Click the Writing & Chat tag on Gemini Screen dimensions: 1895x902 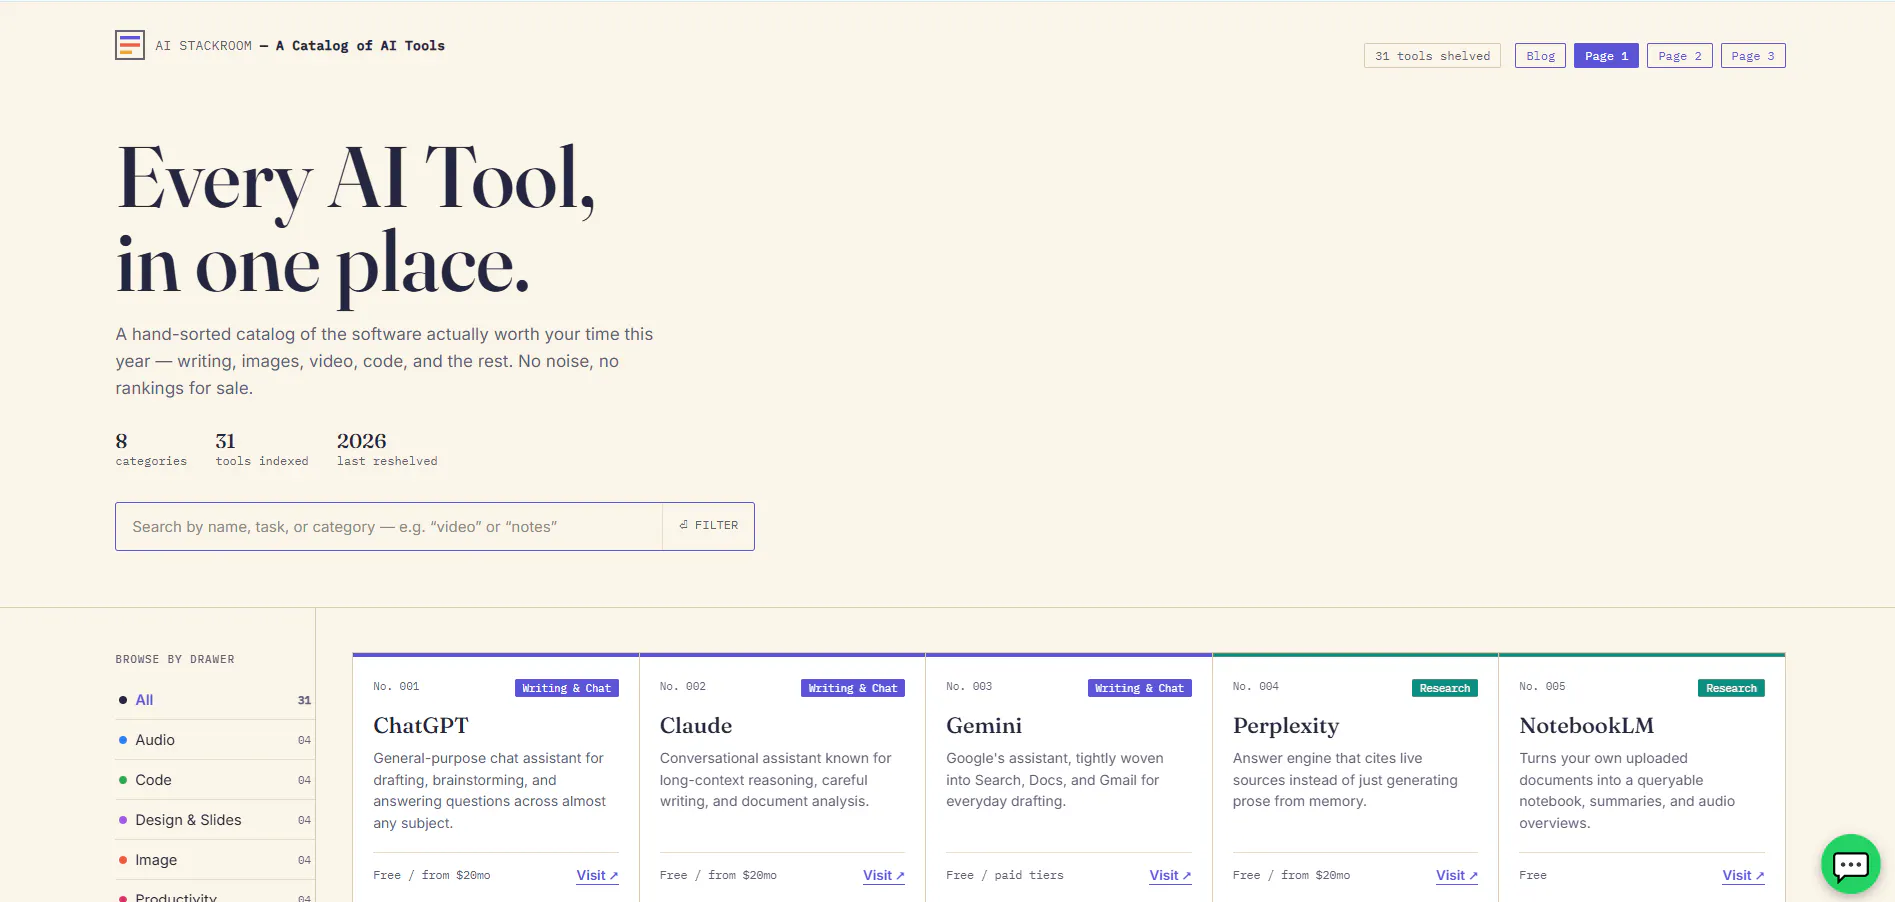(x=1140, y=688)
